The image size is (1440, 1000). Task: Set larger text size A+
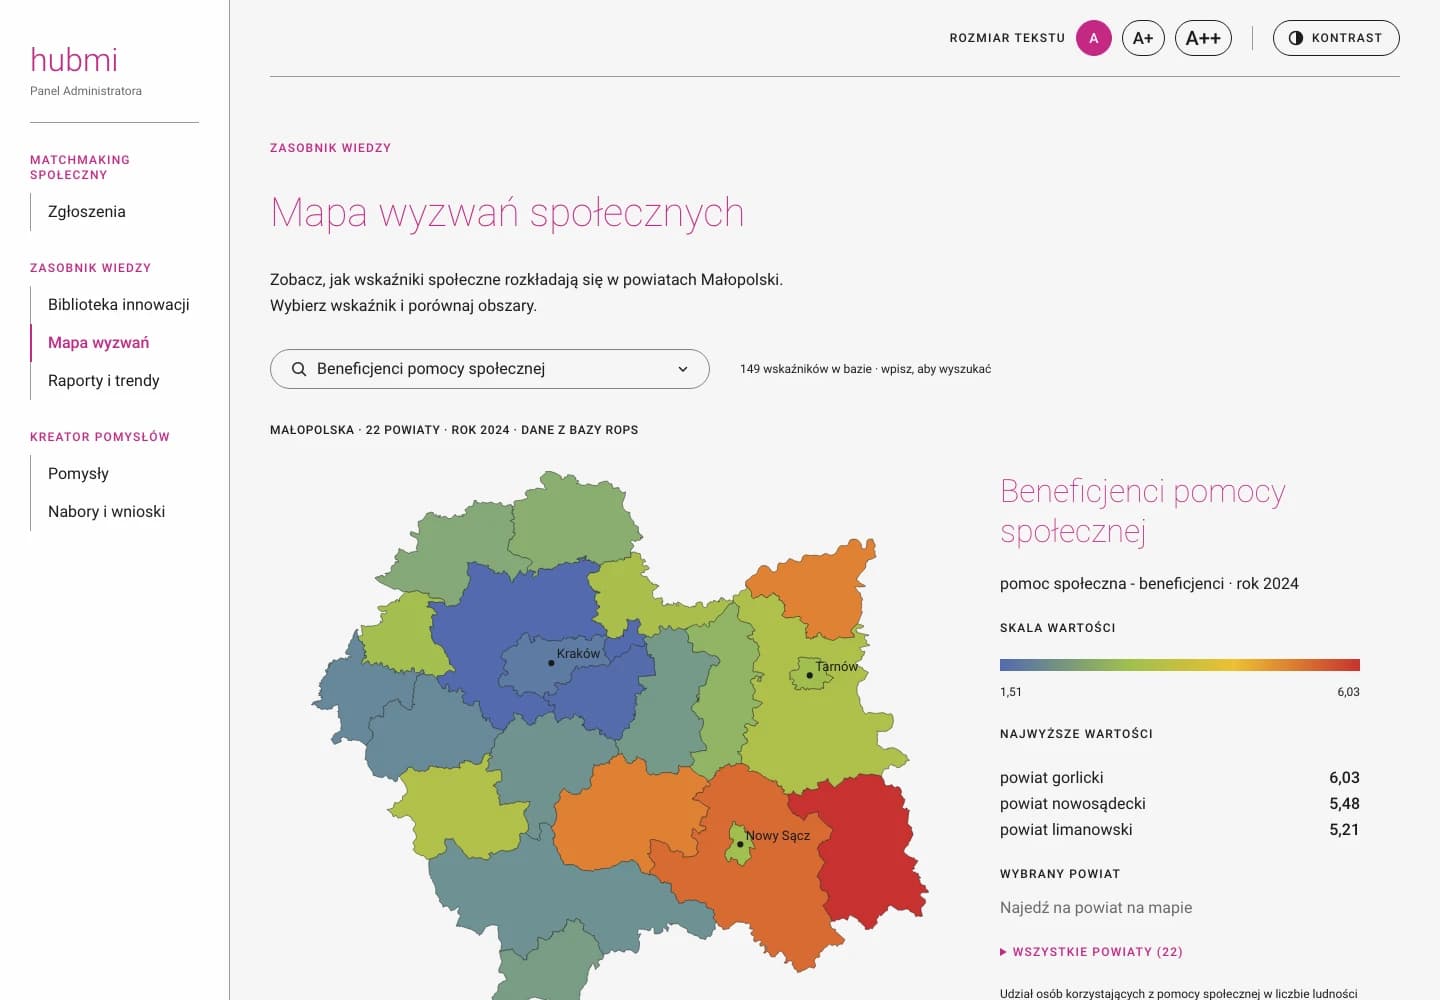[x=1143, y=38]
